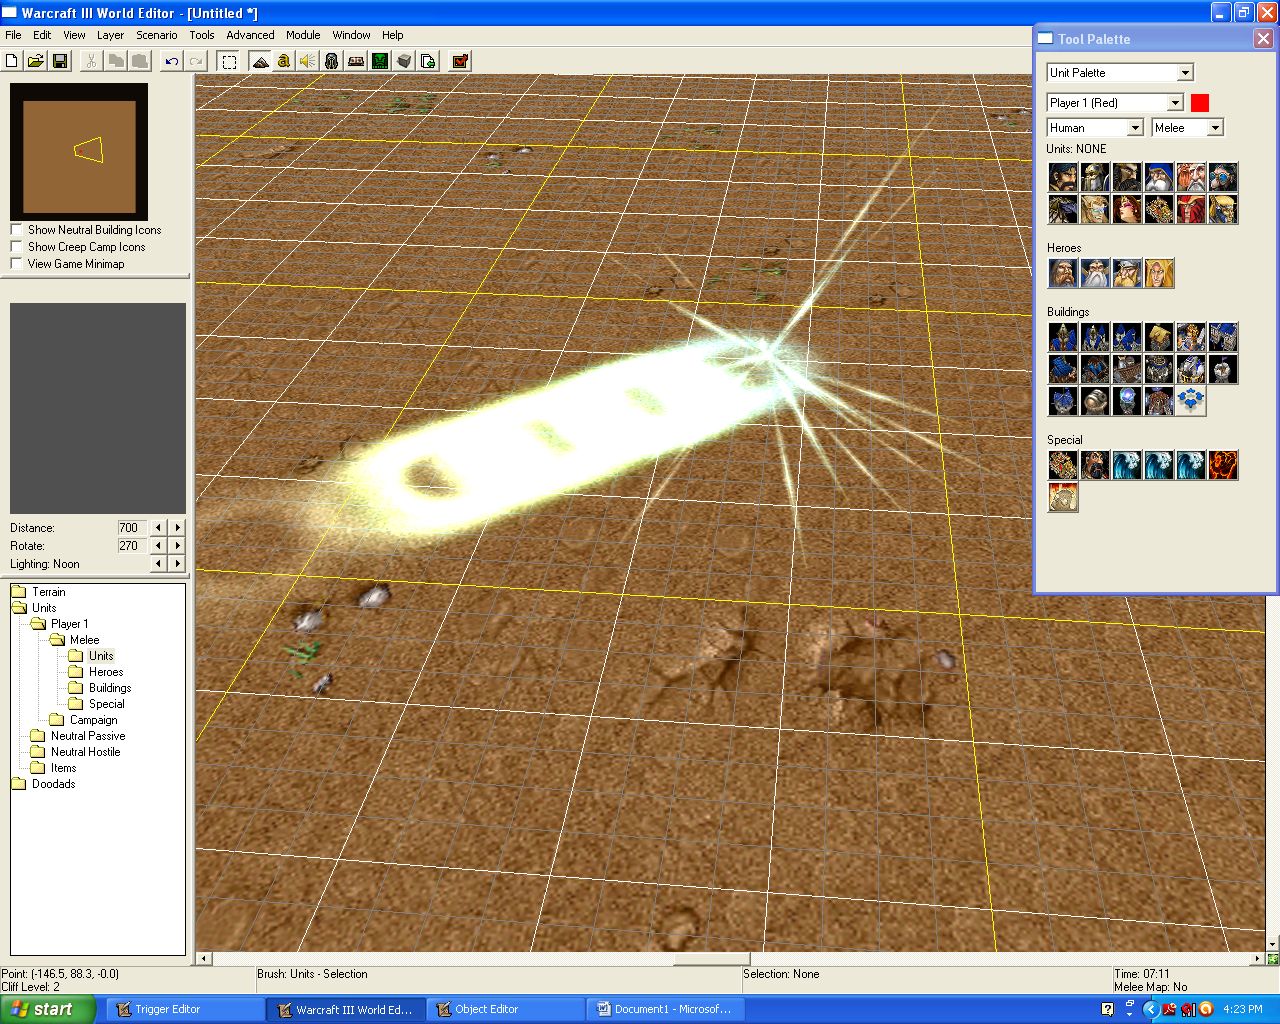The width and height of the screenshot is (1280, 1024).
Task: Open the Human race dropdown
Action: tap(1095, 128)
